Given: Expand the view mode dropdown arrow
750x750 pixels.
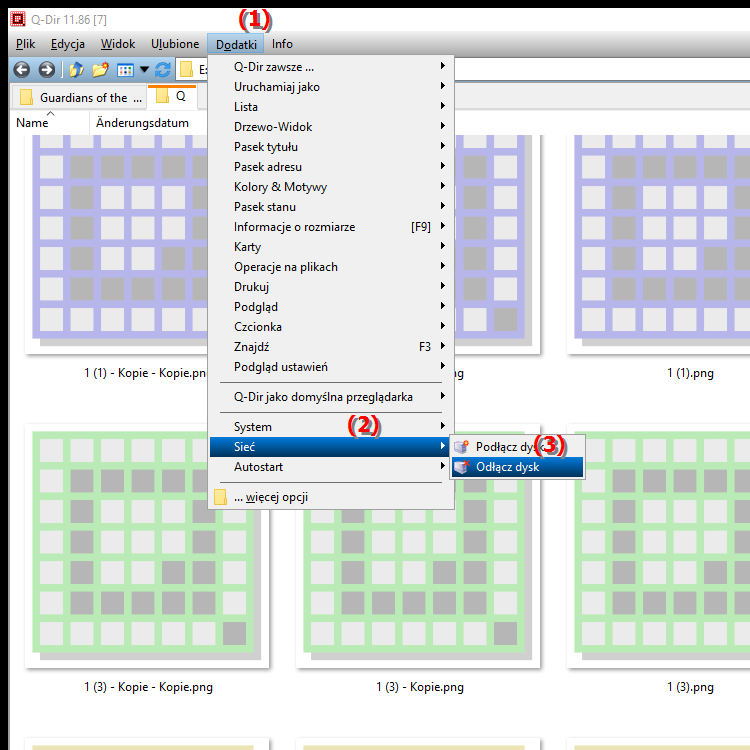Looking at the screenshot, I should [x=144, y=70].
